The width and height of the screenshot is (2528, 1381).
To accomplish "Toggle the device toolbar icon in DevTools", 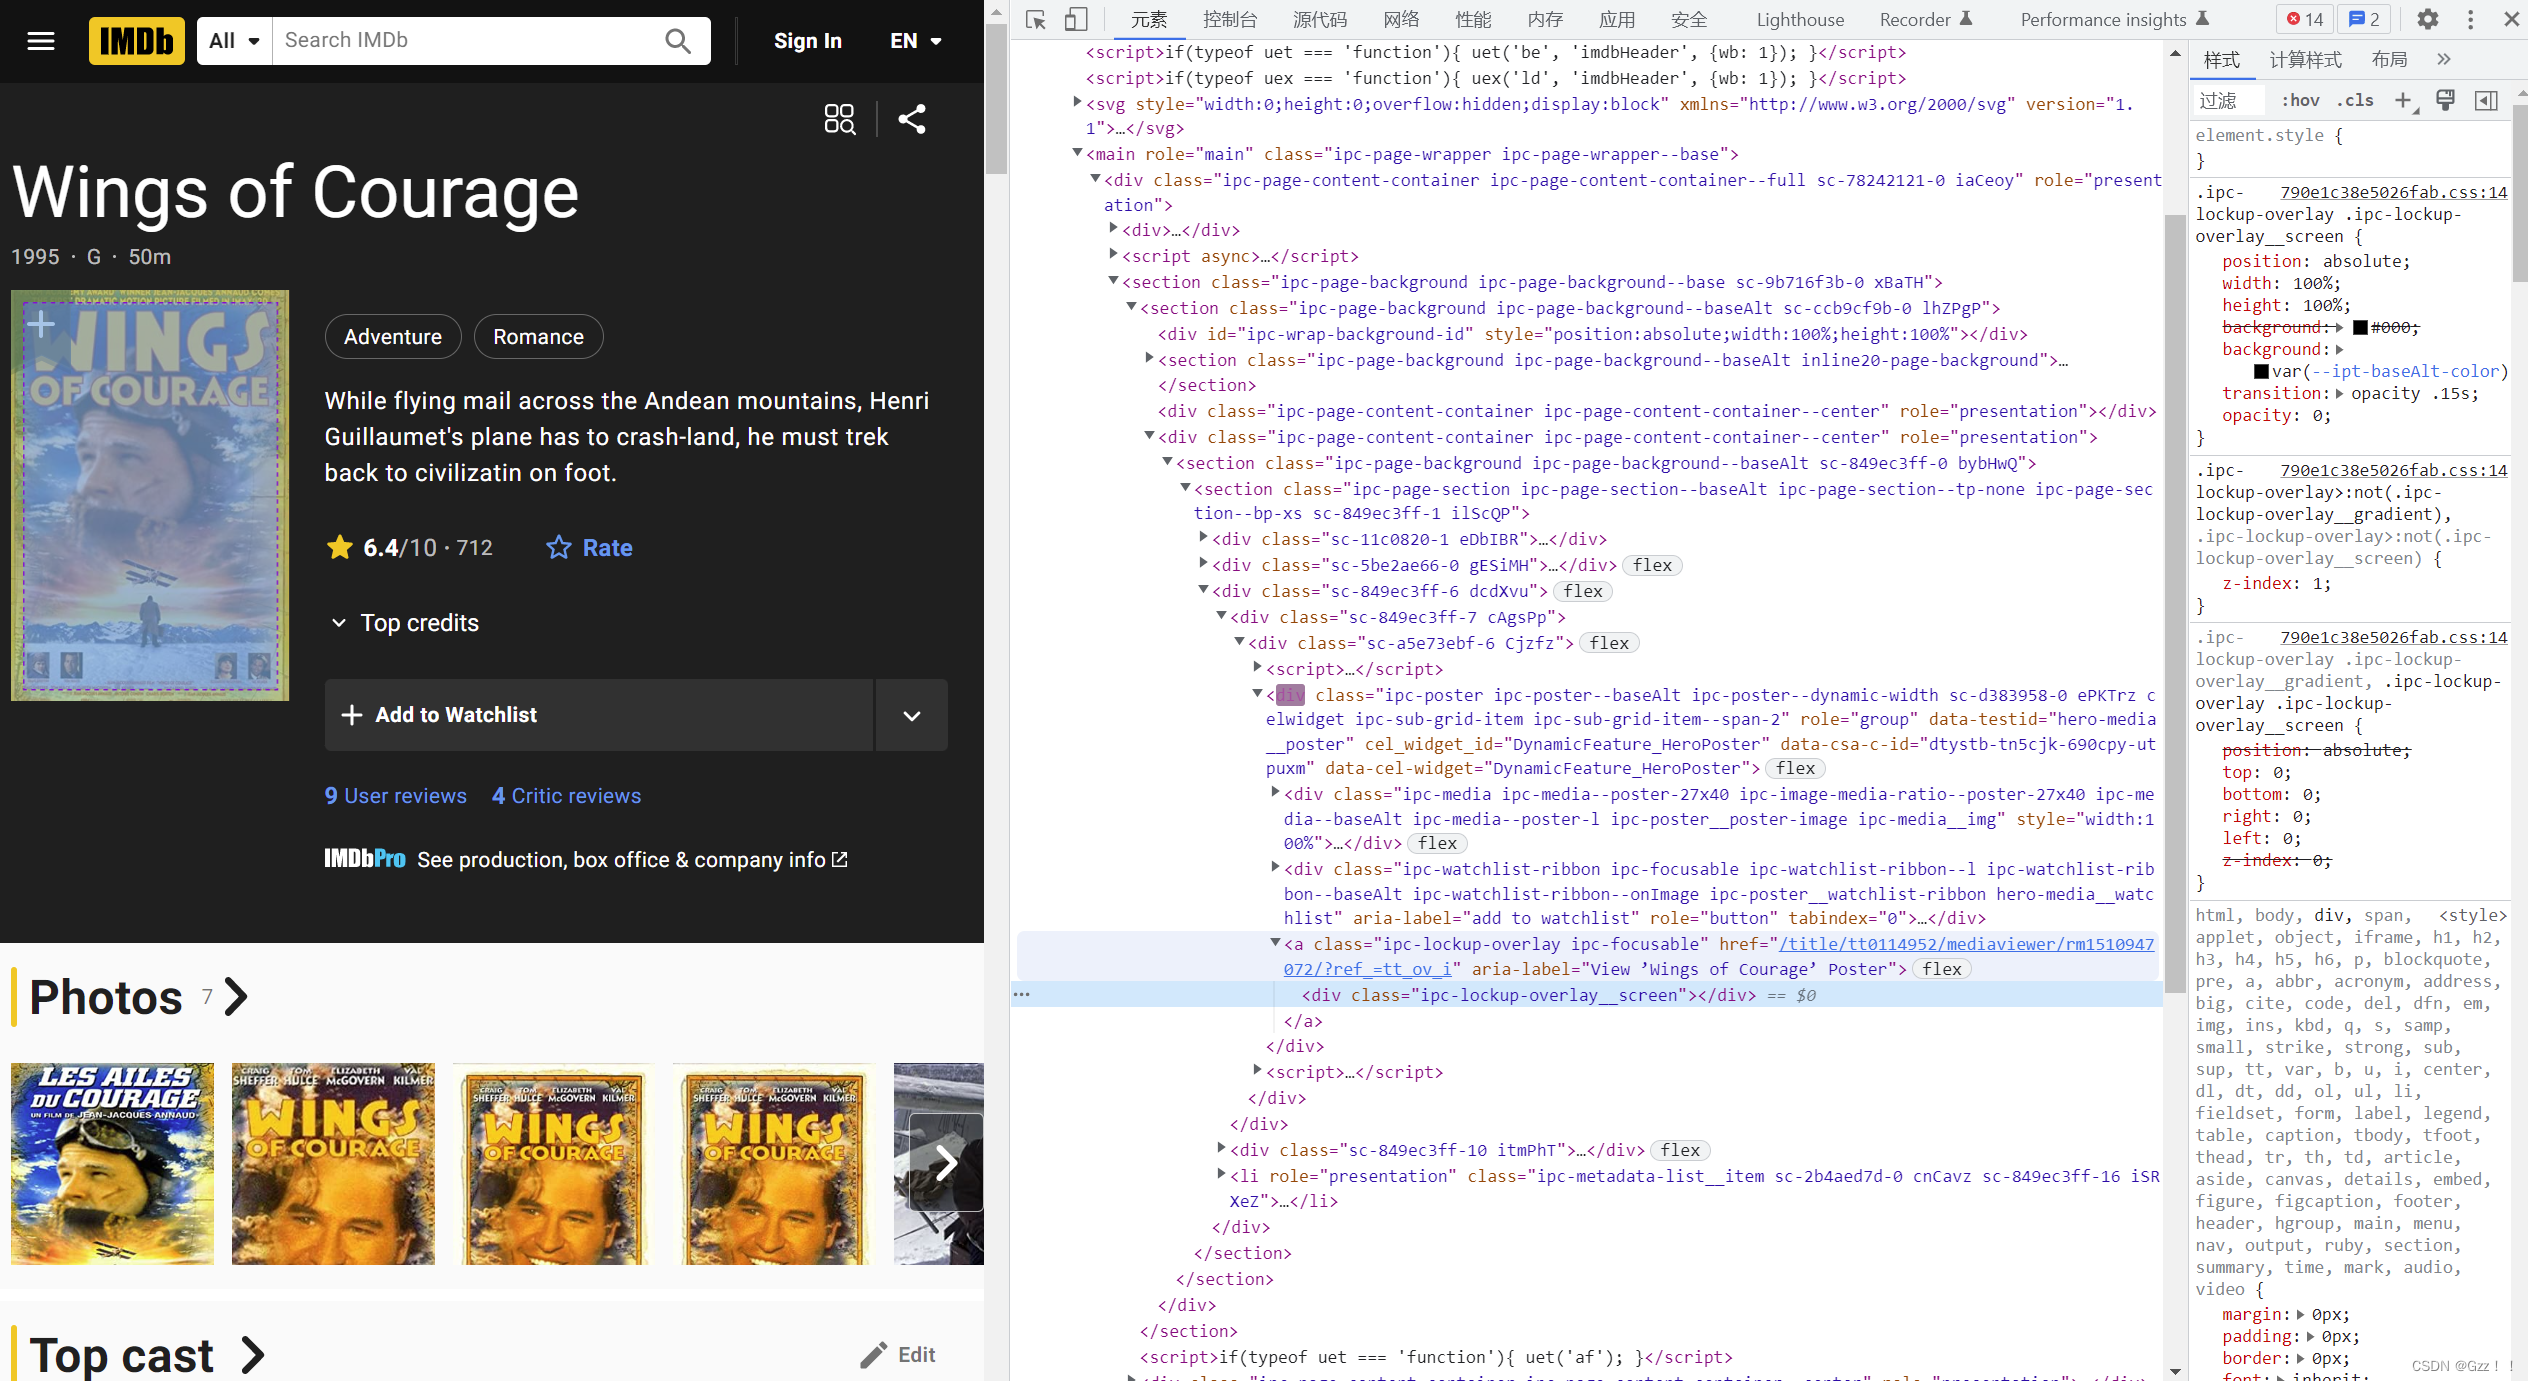I will (1076, 19).
